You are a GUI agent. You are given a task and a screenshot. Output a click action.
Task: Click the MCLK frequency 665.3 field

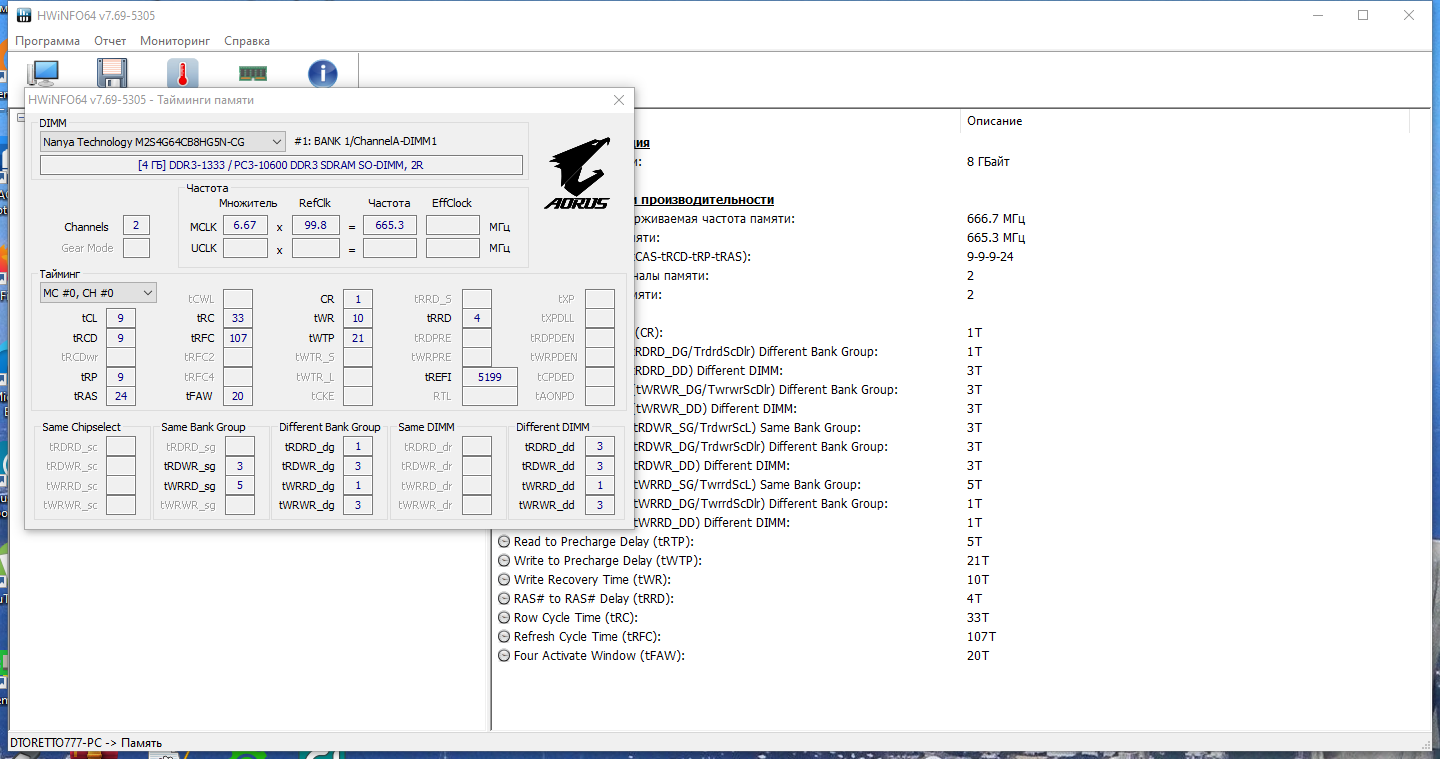pos(390,226)
